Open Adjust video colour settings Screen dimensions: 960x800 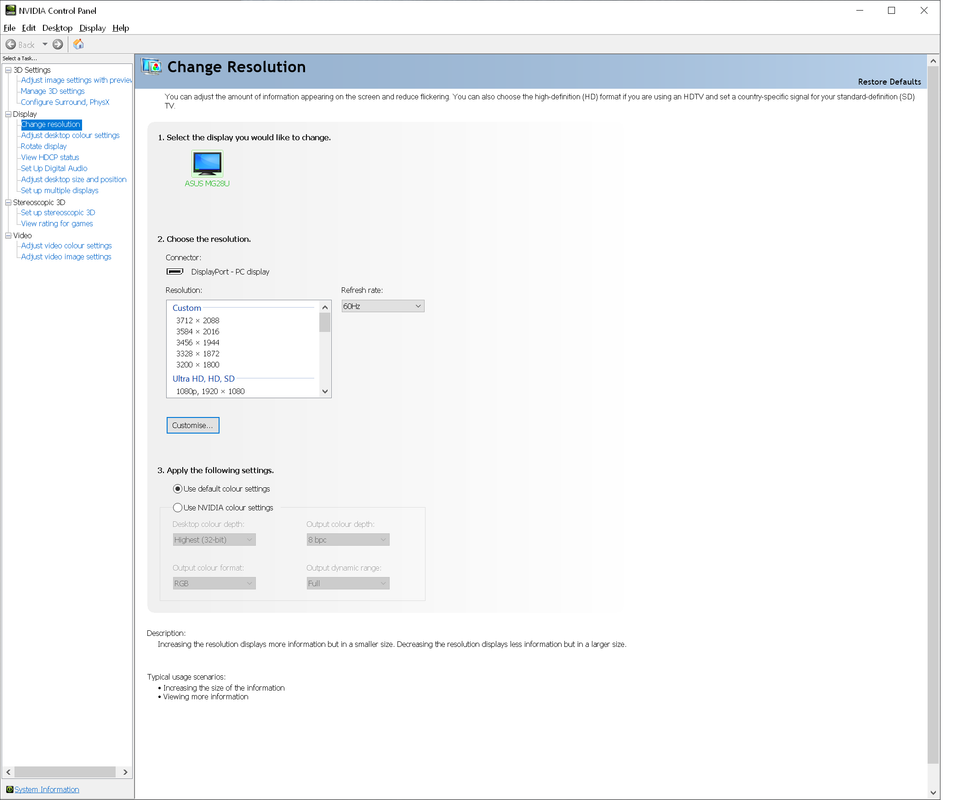coord(66,245)
